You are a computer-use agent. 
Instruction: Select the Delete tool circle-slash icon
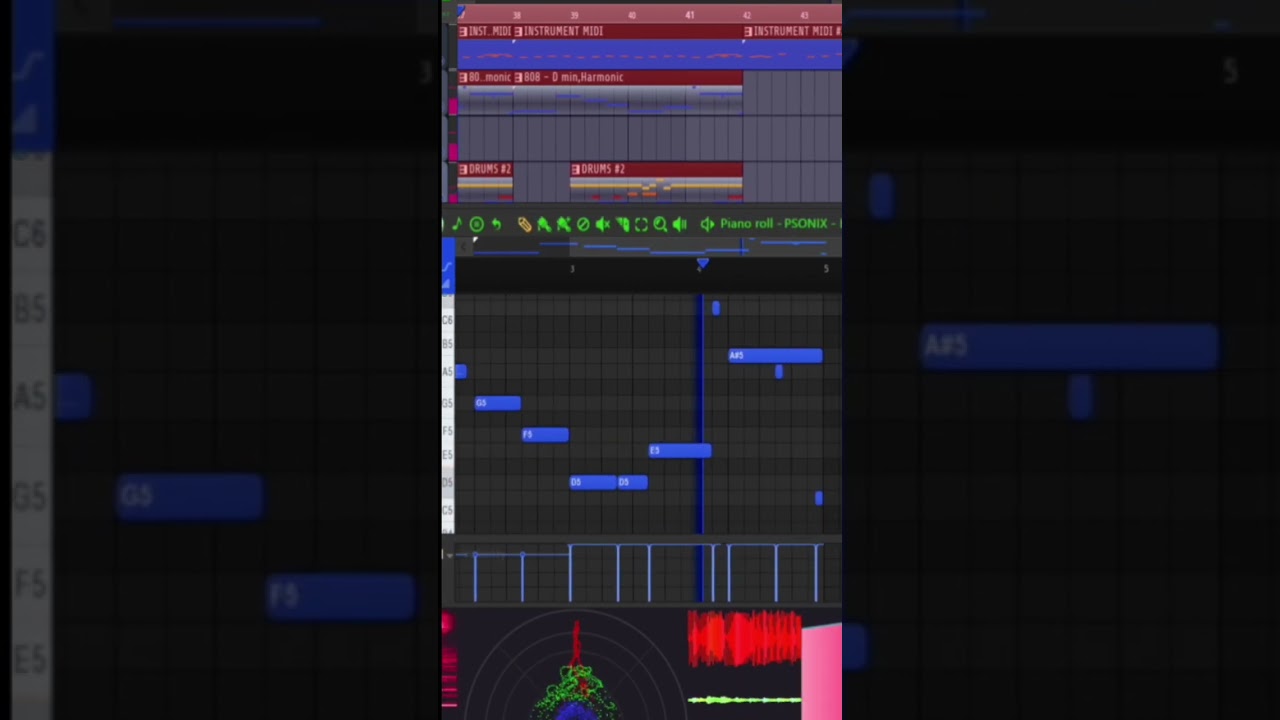[583, 224]
